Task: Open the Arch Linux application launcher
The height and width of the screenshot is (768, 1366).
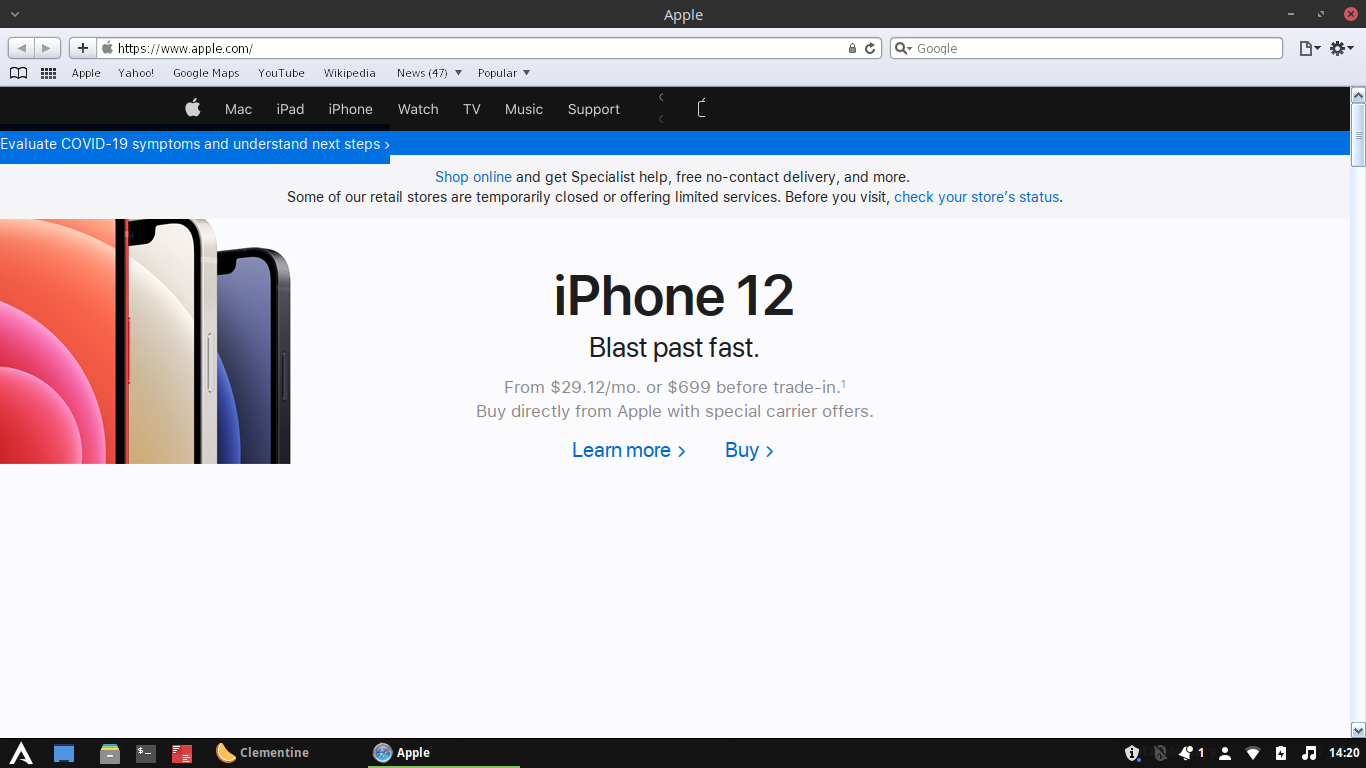Action: [21, 753]
